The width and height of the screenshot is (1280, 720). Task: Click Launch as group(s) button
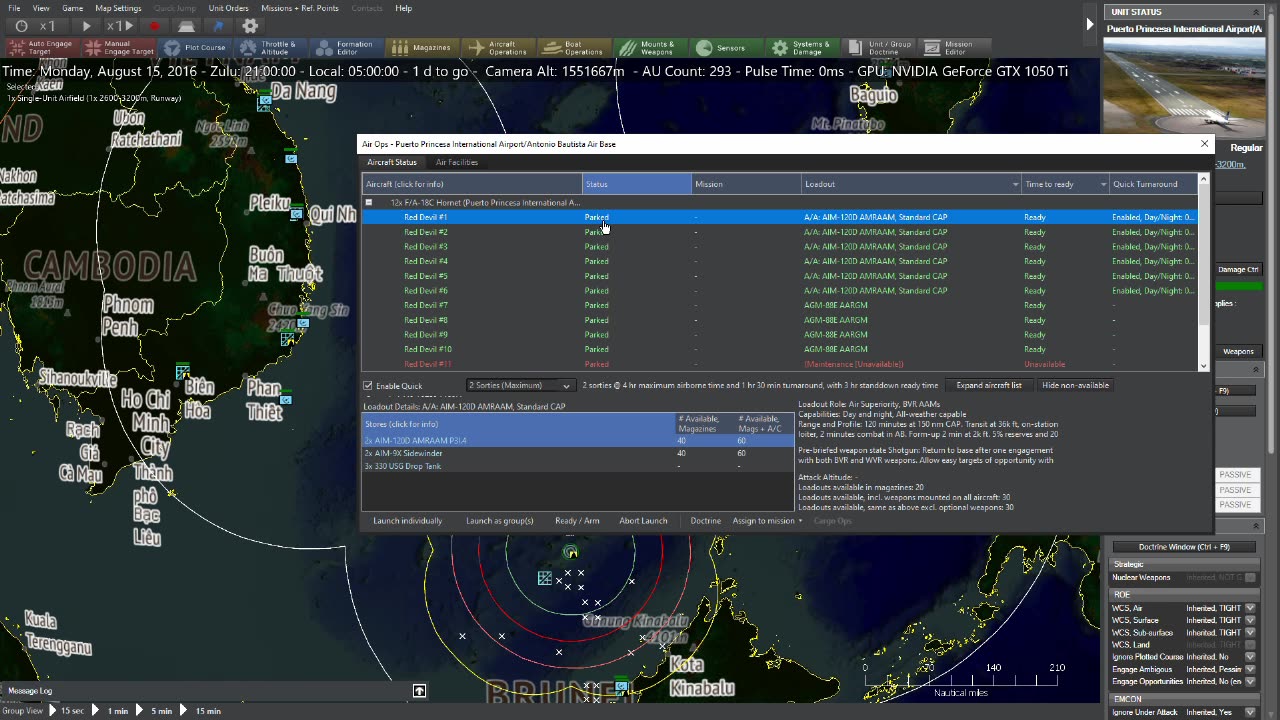pos(500,521)
